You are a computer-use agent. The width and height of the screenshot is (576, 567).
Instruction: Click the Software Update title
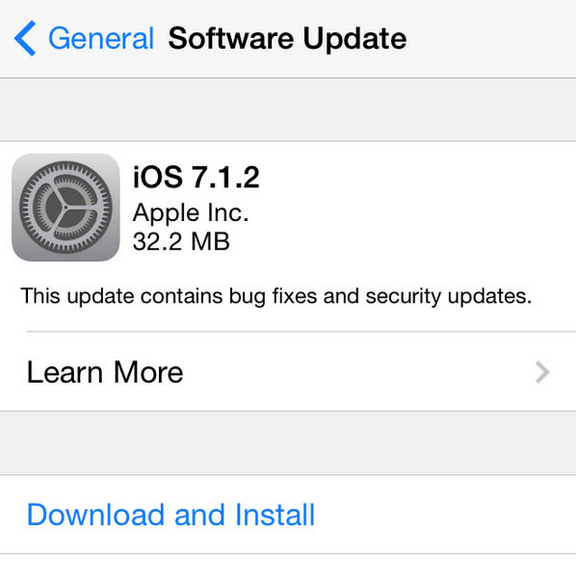pyautogui.click(x=287, y=38)
